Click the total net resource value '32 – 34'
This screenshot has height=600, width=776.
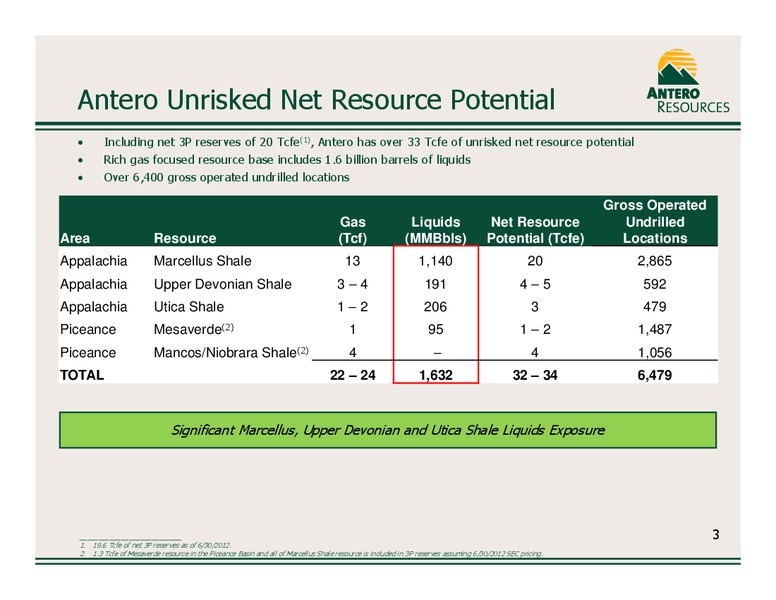click(x=535, y=375)
